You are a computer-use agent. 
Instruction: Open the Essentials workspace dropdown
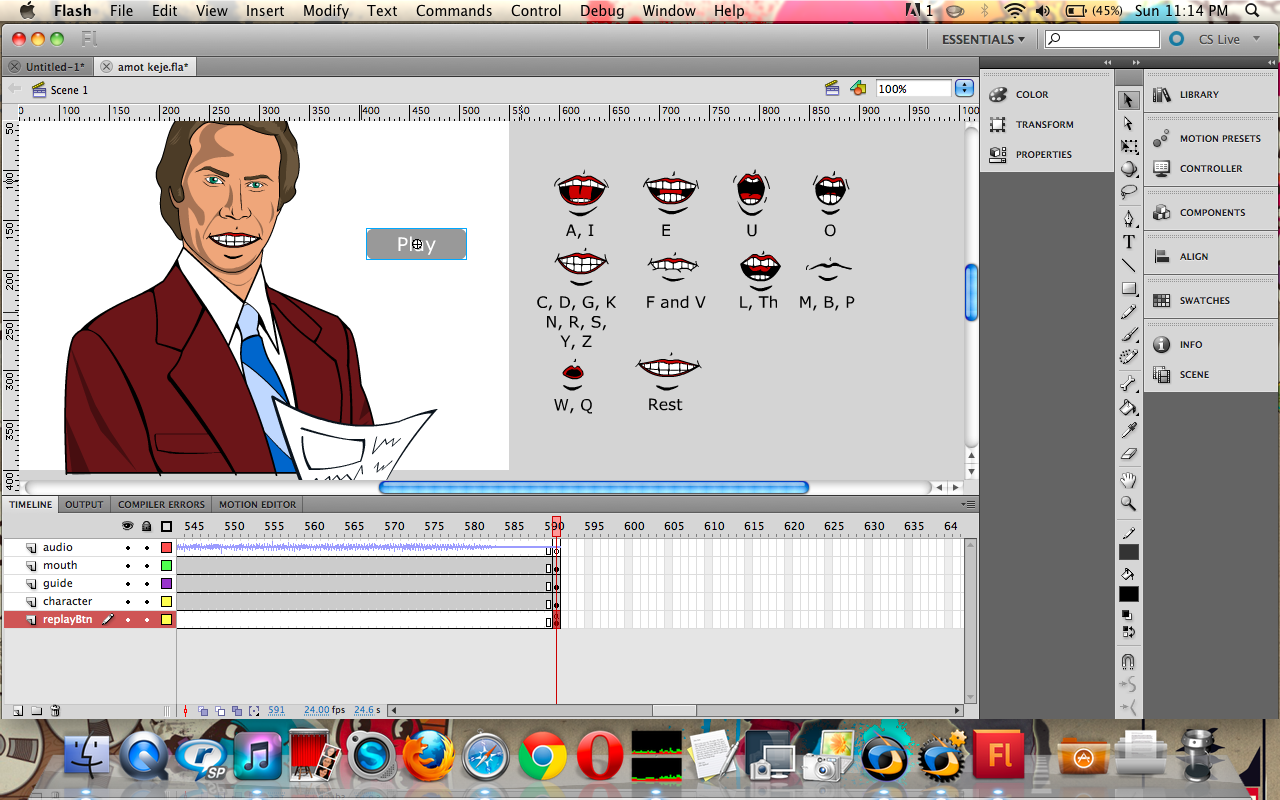[x=981, y=39]
